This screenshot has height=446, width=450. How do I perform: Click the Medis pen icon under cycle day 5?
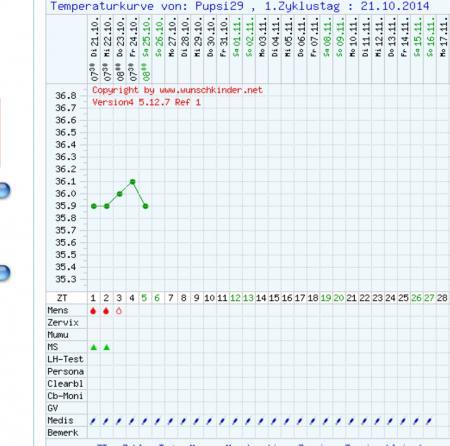(x=145, y=421)
